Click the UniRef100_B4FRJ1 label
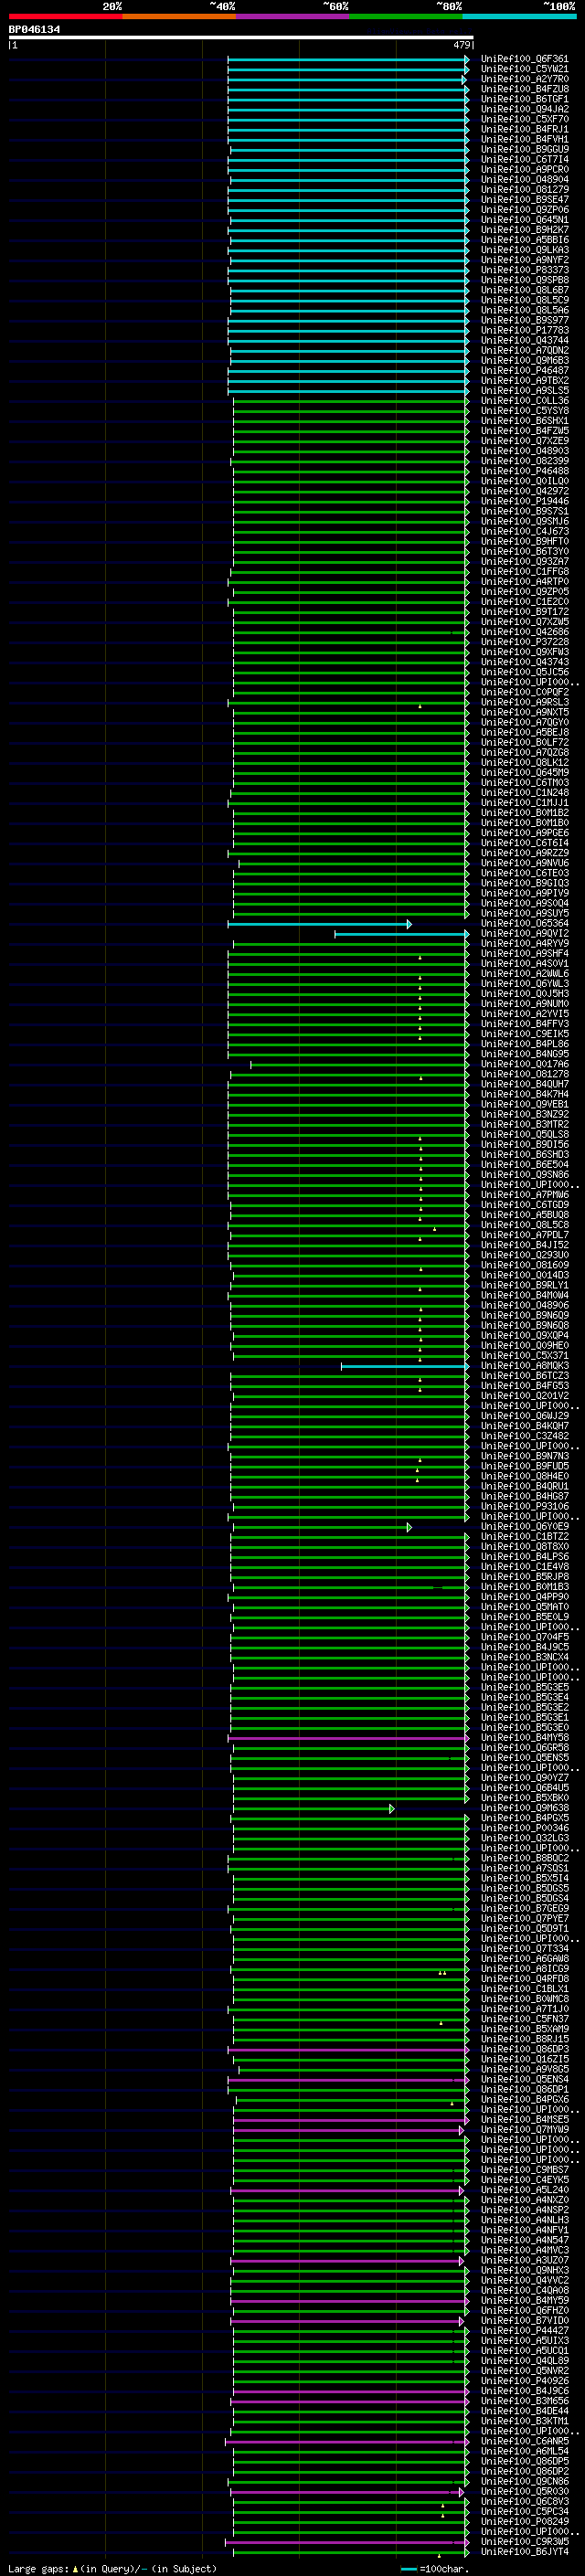Screen dimensions: 585x2576 [525, 129]
